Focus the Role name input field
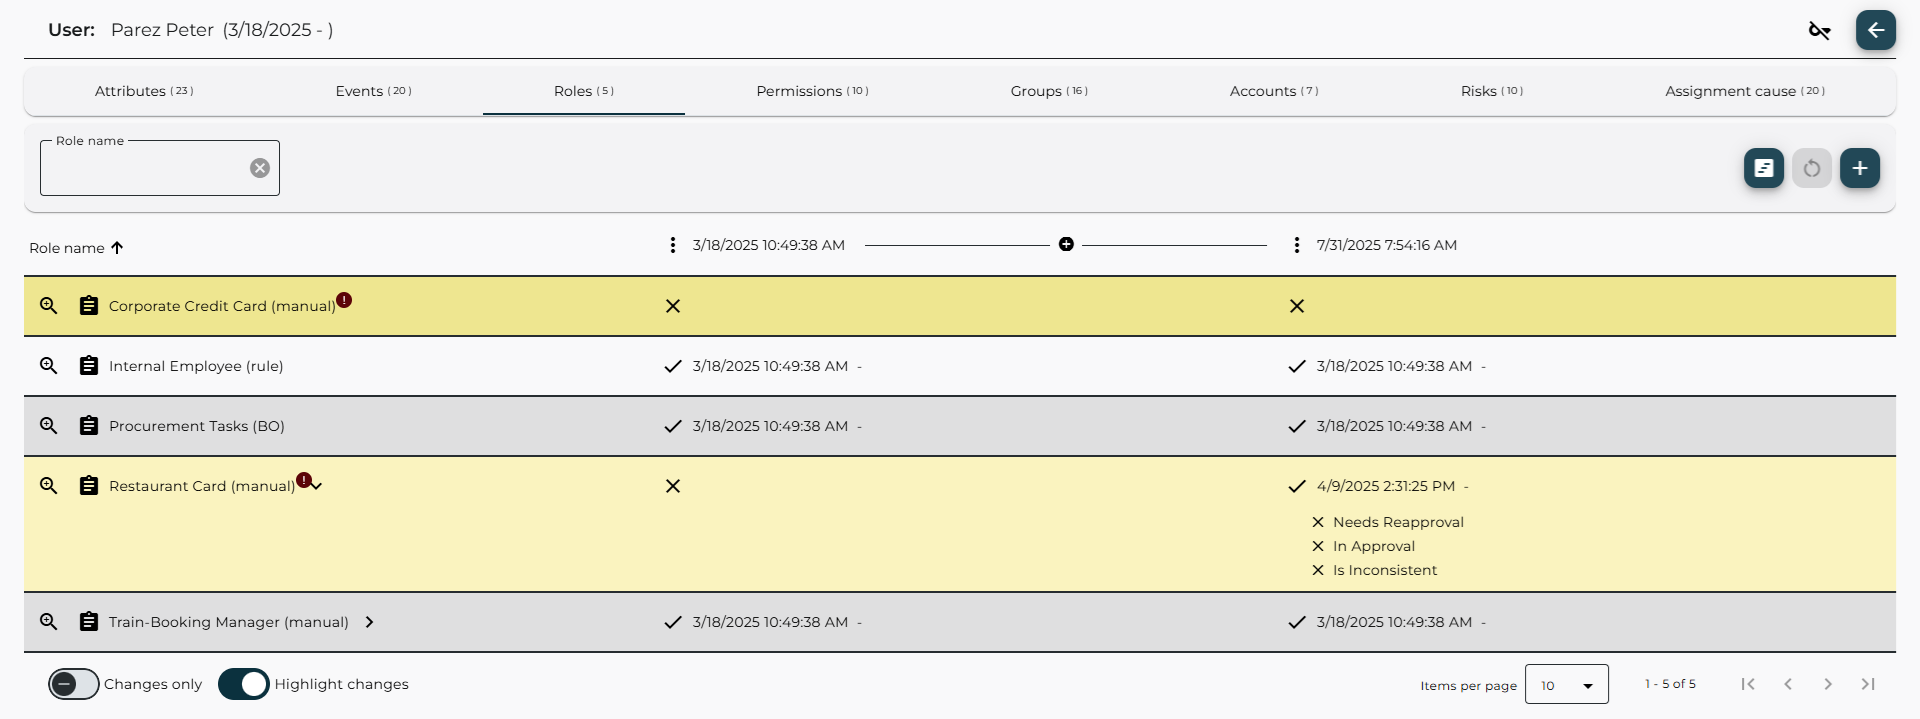 pyautogui.click(x=145, y=170)
